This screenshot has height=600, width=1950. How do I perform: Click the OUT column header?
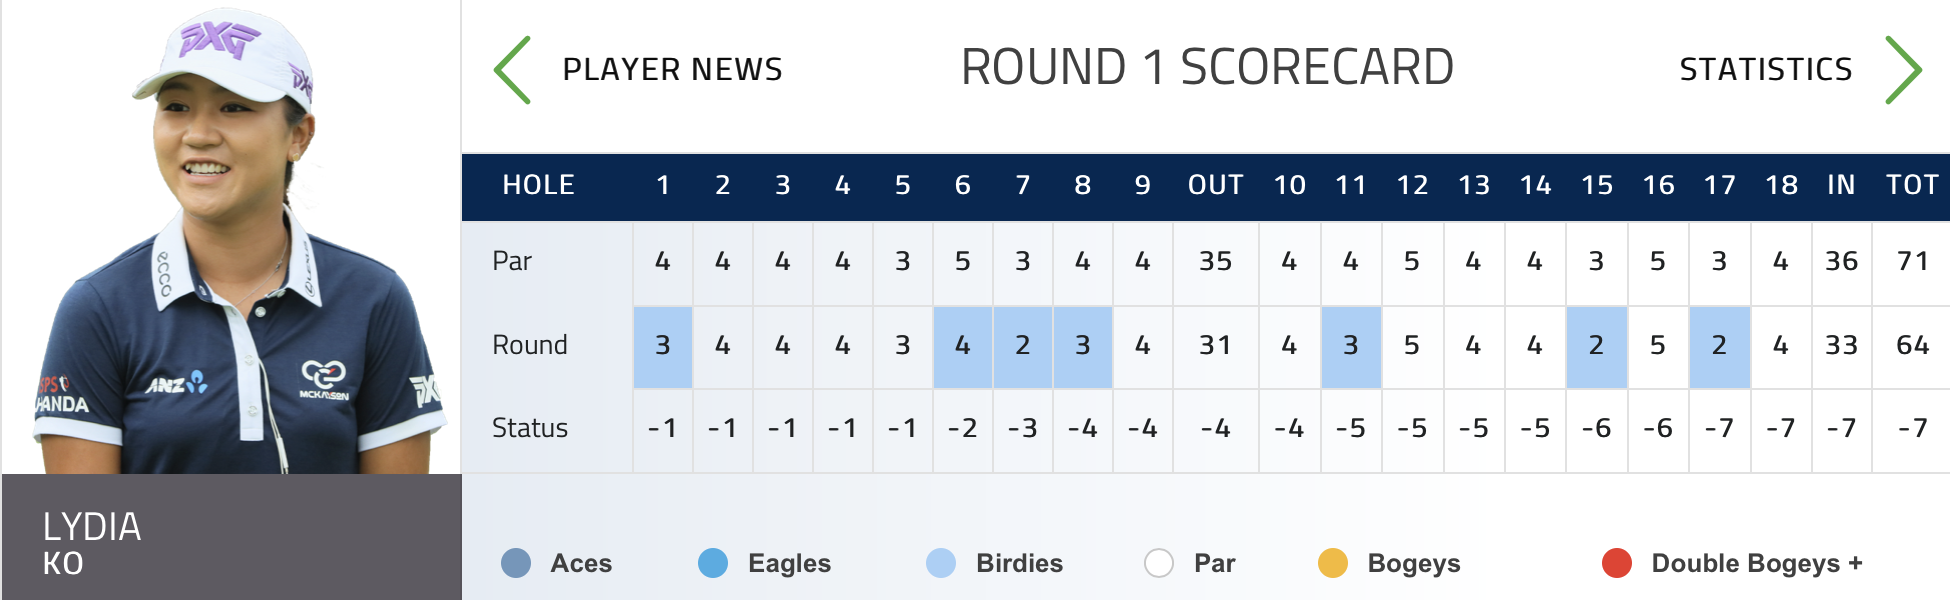(1215, 185)
